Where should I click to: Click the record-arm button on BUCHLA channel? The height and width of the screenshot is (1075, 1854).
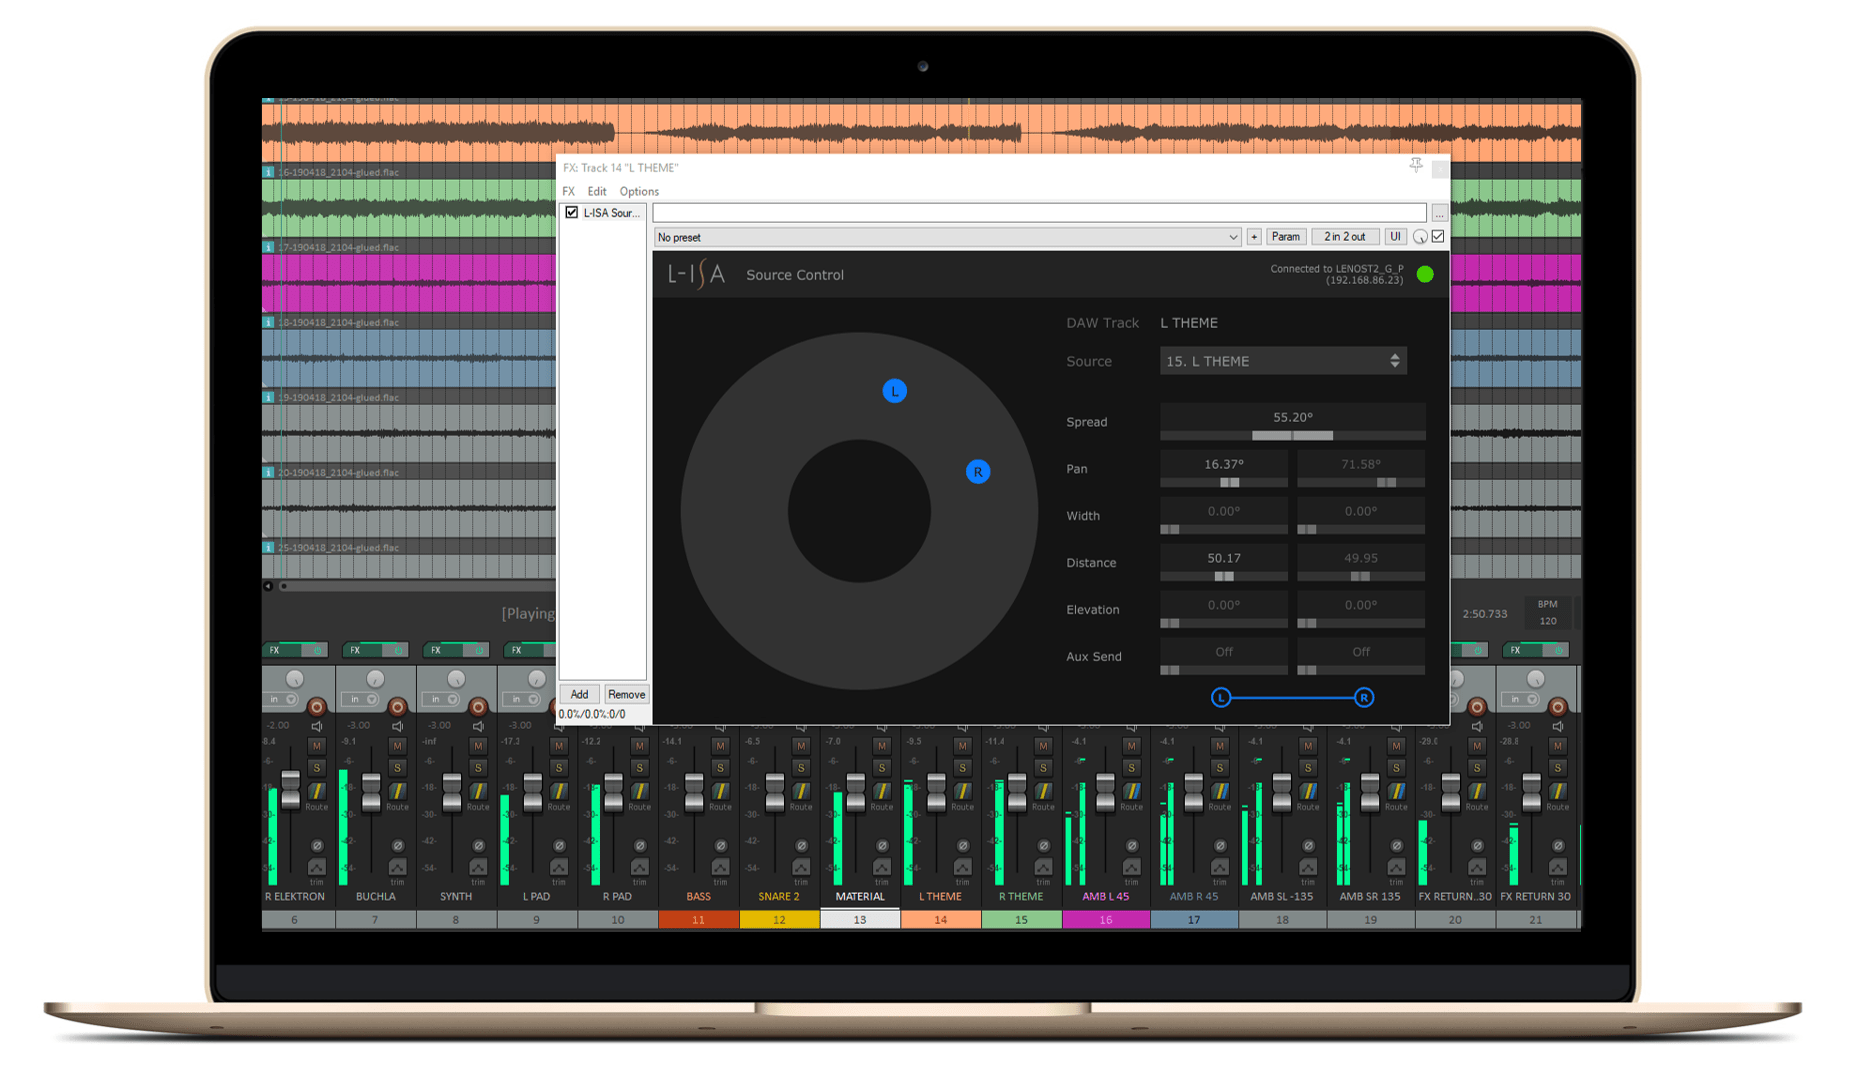(x=398, y=707)
